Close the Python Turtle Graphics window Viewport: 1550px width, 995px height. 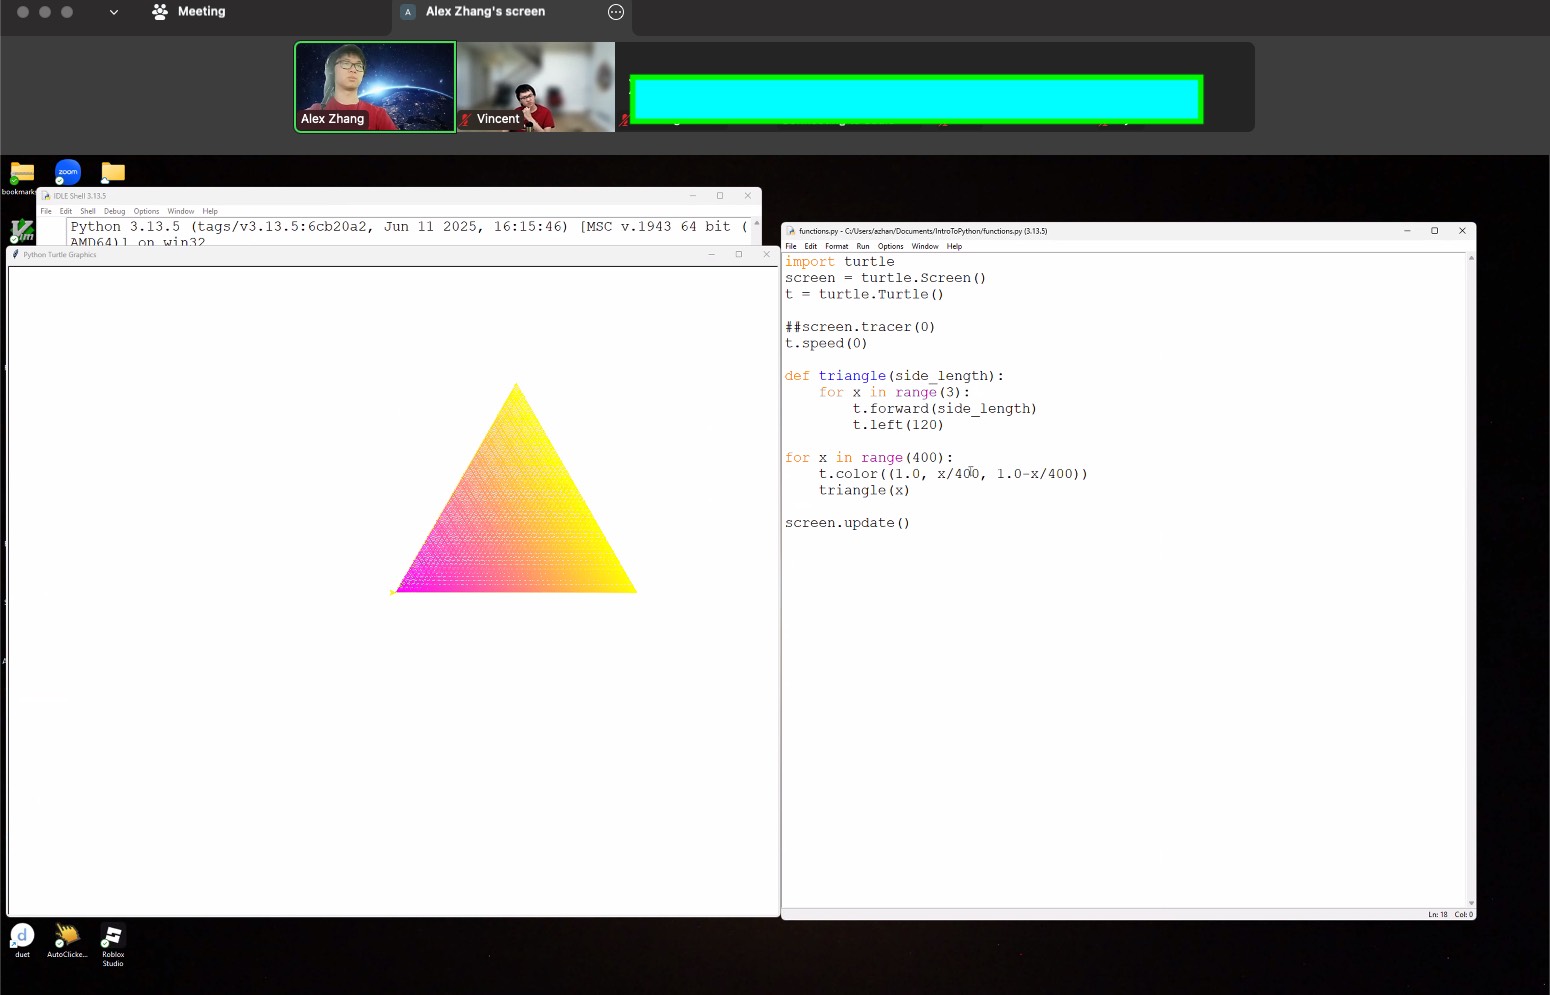coord(767,255)
